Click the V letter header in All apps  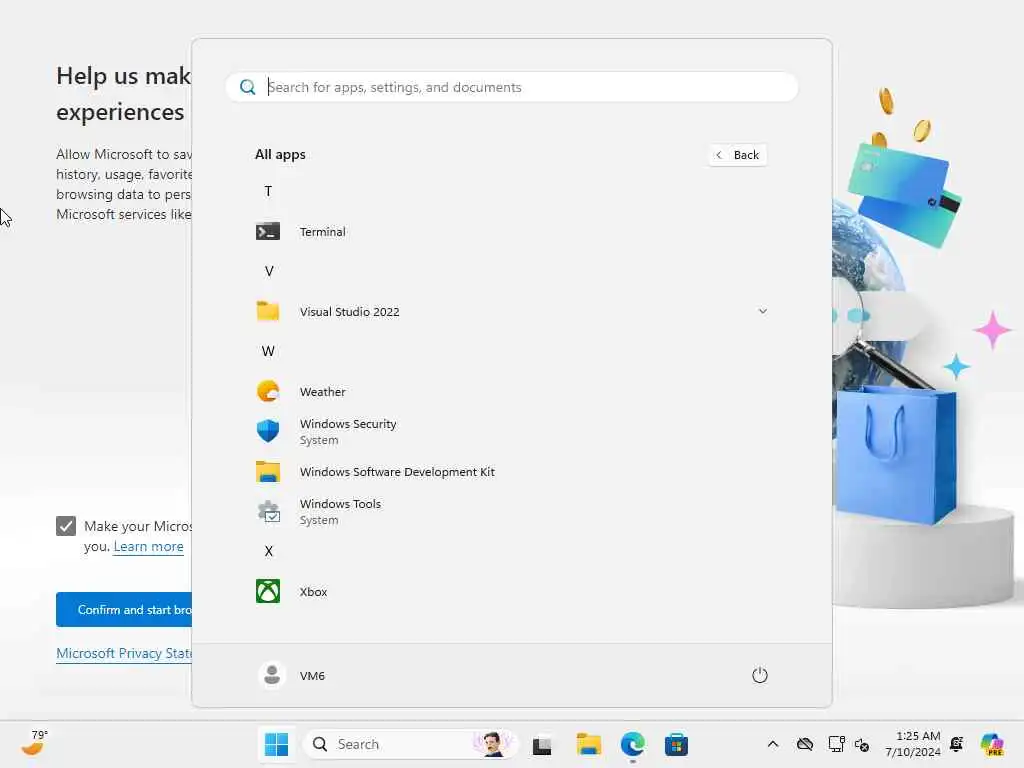click(x=268, y=271)
